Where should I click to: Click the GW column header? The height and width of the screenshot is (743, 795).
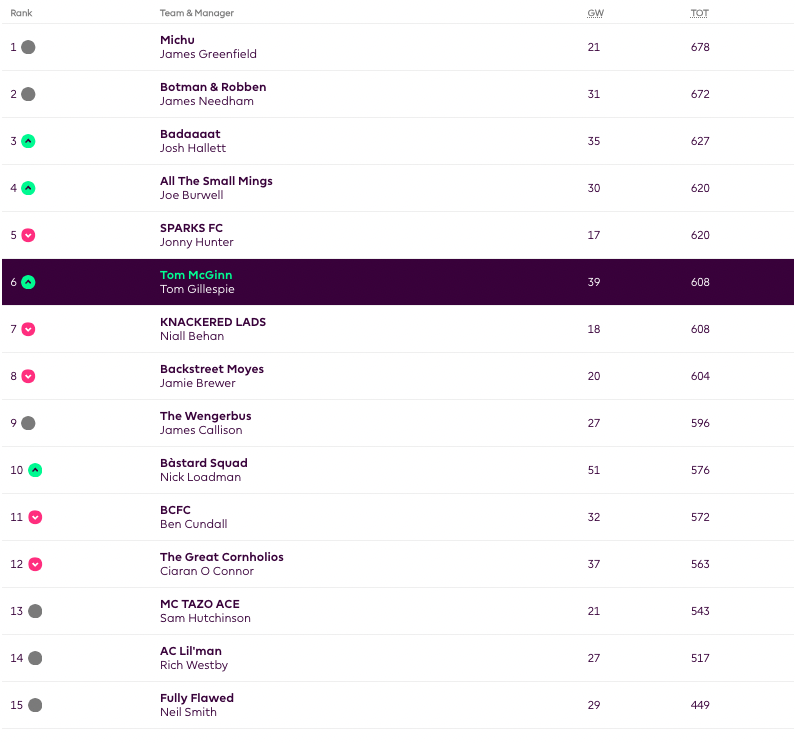tap(594, 13)
